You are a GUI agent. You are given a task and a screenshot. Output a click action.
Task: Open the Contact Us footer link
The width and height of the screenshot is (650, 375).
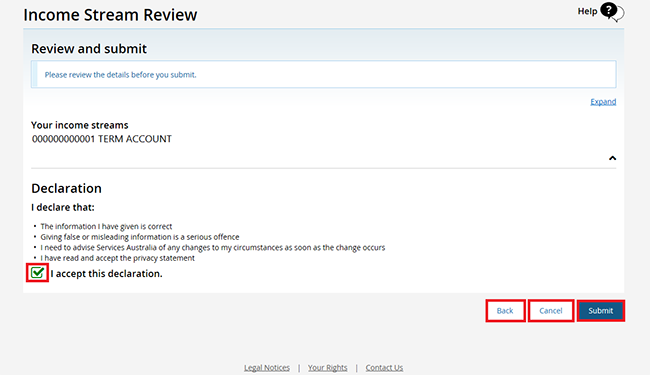[x=384, y=368]
